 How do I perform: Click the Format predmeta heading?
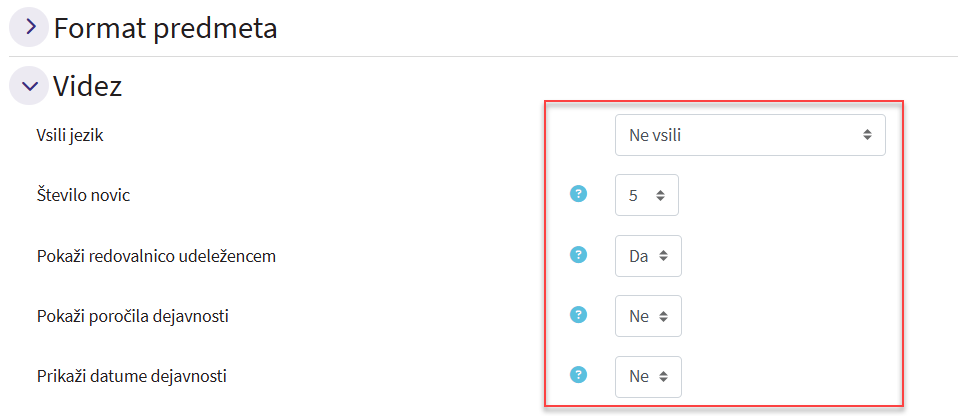[x=165, y=28]
